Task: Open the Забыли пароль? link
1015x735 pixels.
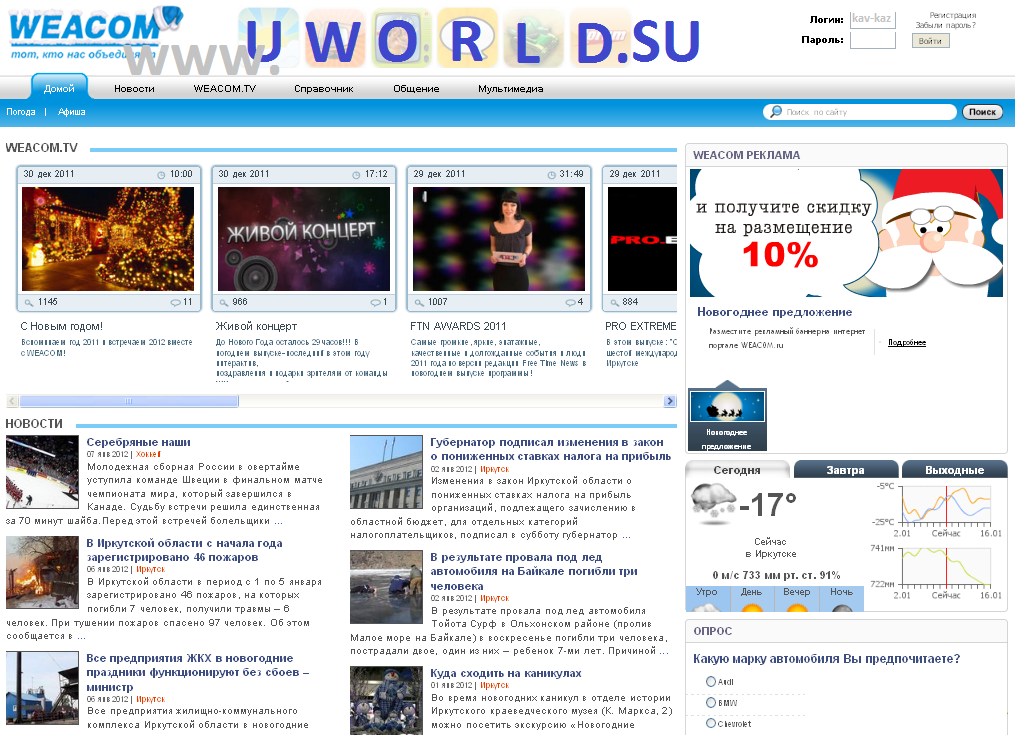Action: (x=945, y=25)
